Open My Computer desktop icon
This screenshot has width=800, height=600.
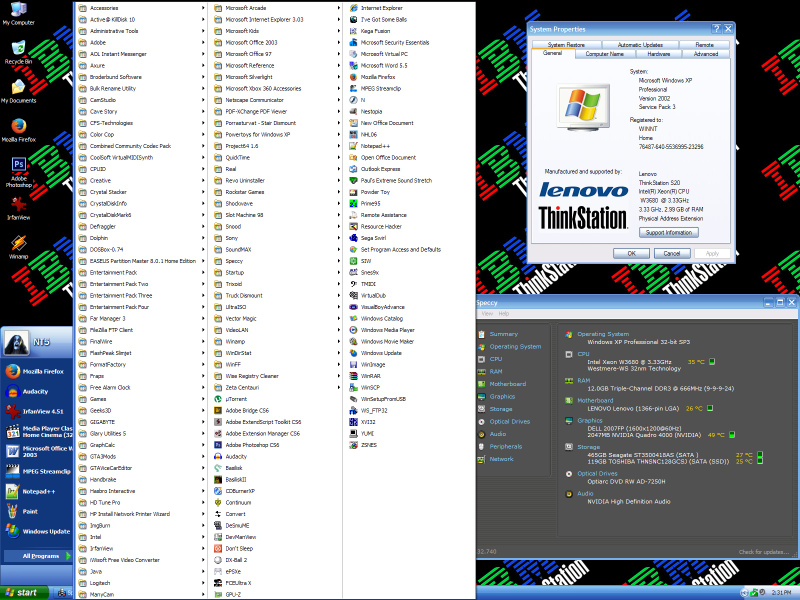click(18, 14)
